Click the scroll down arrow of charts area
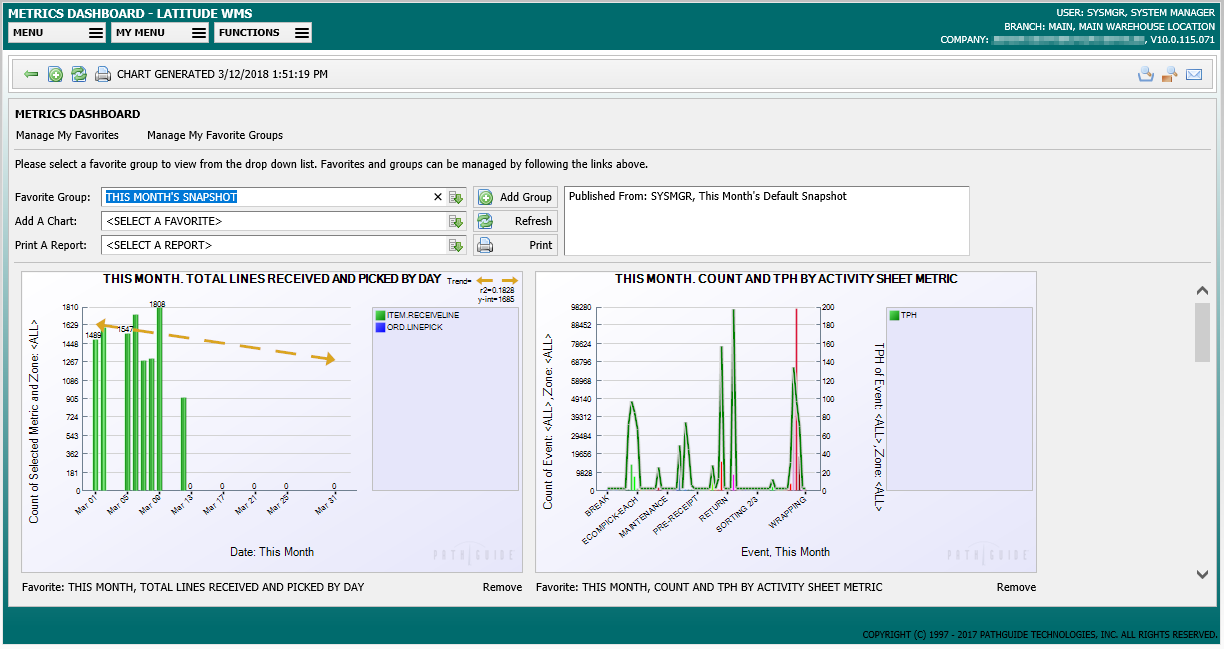Viewport: 1224px width, 649px height. pos(1202,574)
